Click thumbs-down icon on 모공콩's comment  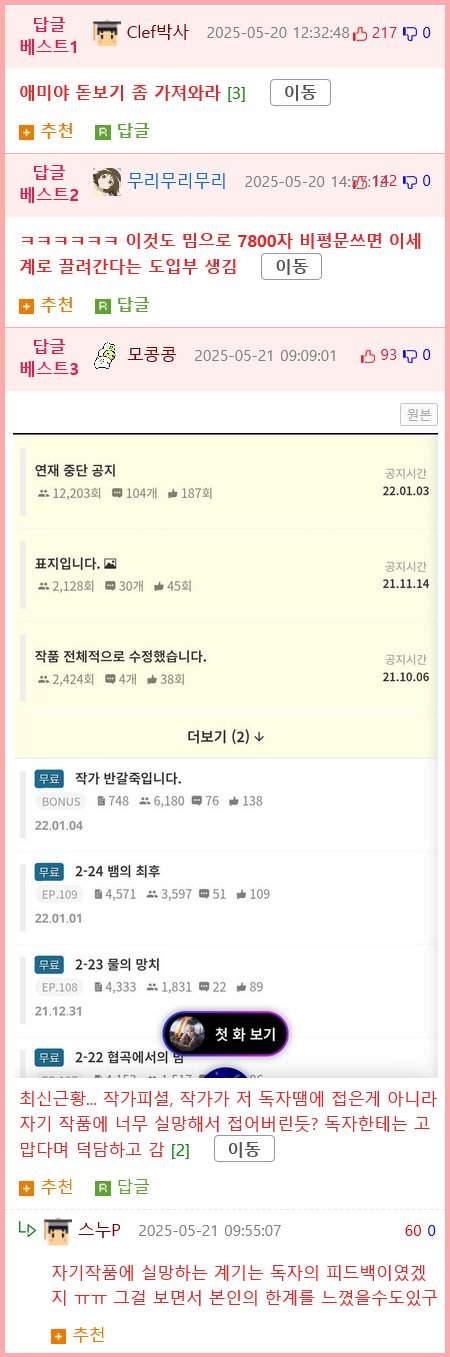point(410,355)
